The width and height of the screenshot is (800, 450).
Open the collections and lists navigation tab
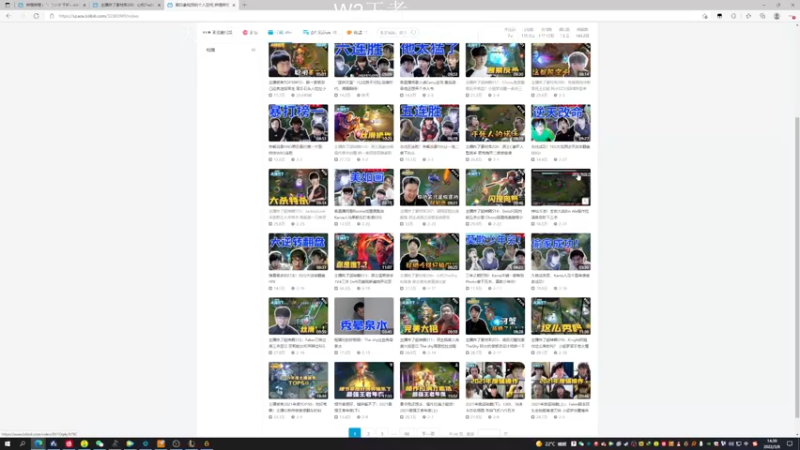coord(320,32)
